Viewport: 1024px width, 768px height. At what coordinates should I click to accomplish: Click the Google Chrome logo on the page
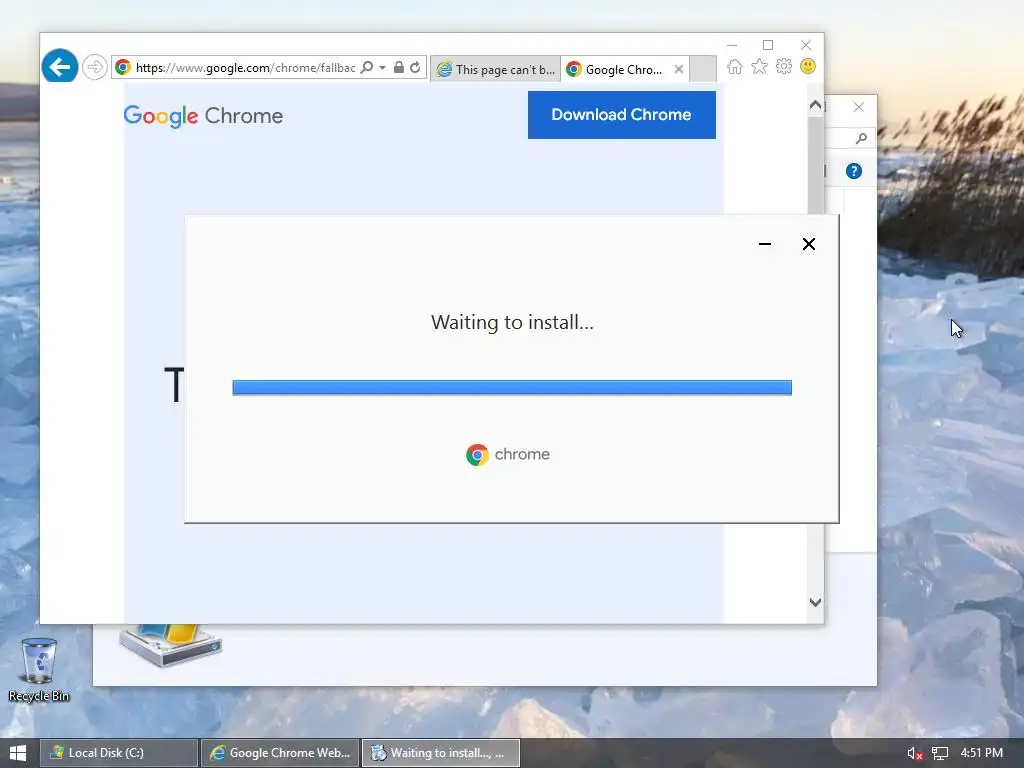tap(203, 116)
